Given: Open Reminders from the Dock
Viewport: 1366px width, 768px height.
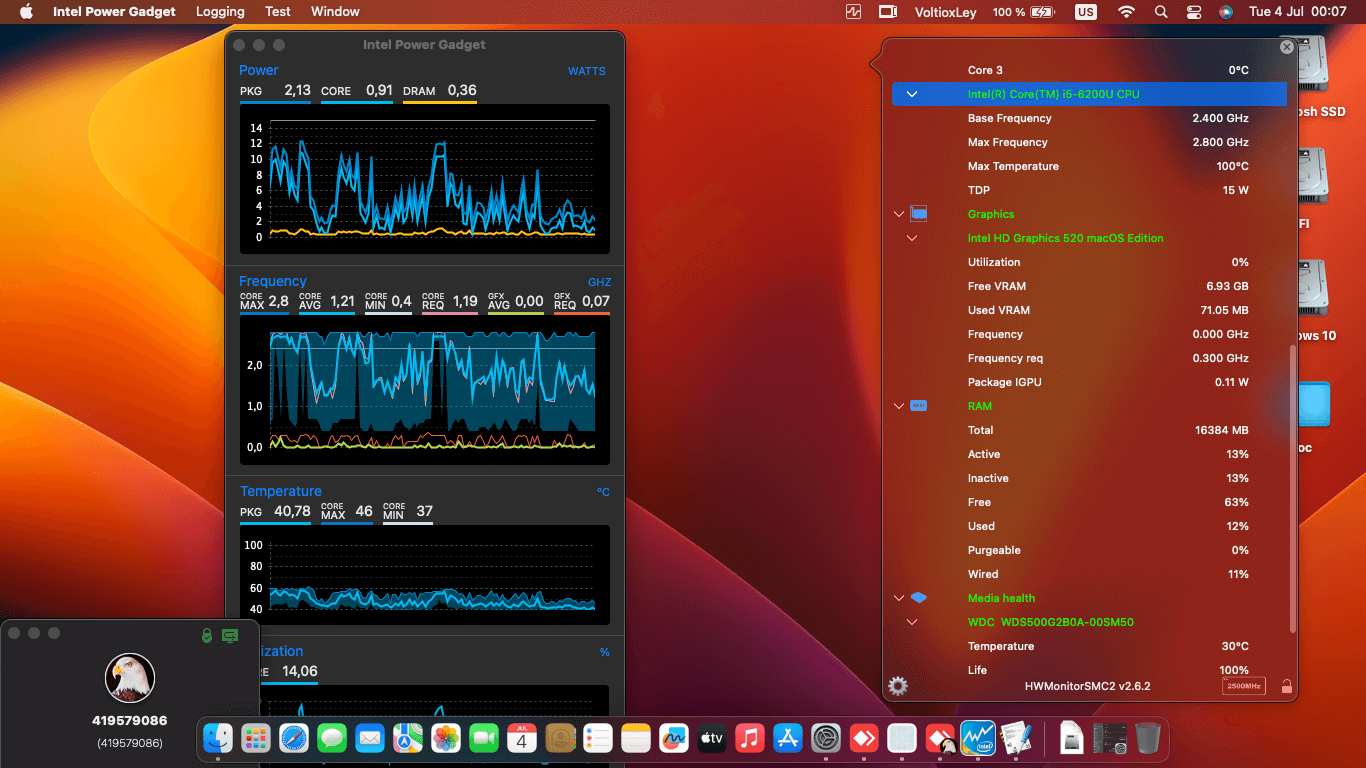Looking at the screenshot, I should [x=598, y=738].
